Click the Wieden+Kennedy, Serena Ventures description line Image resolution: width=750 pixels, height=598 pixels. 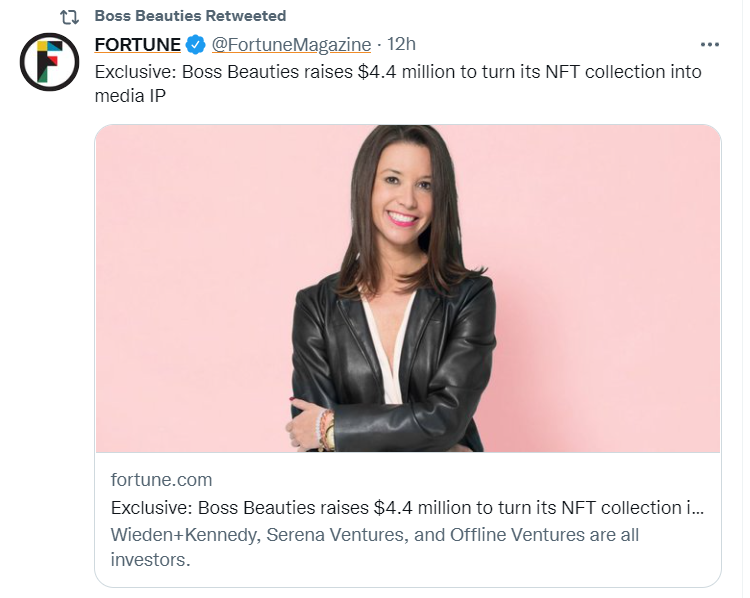[375, 535]
